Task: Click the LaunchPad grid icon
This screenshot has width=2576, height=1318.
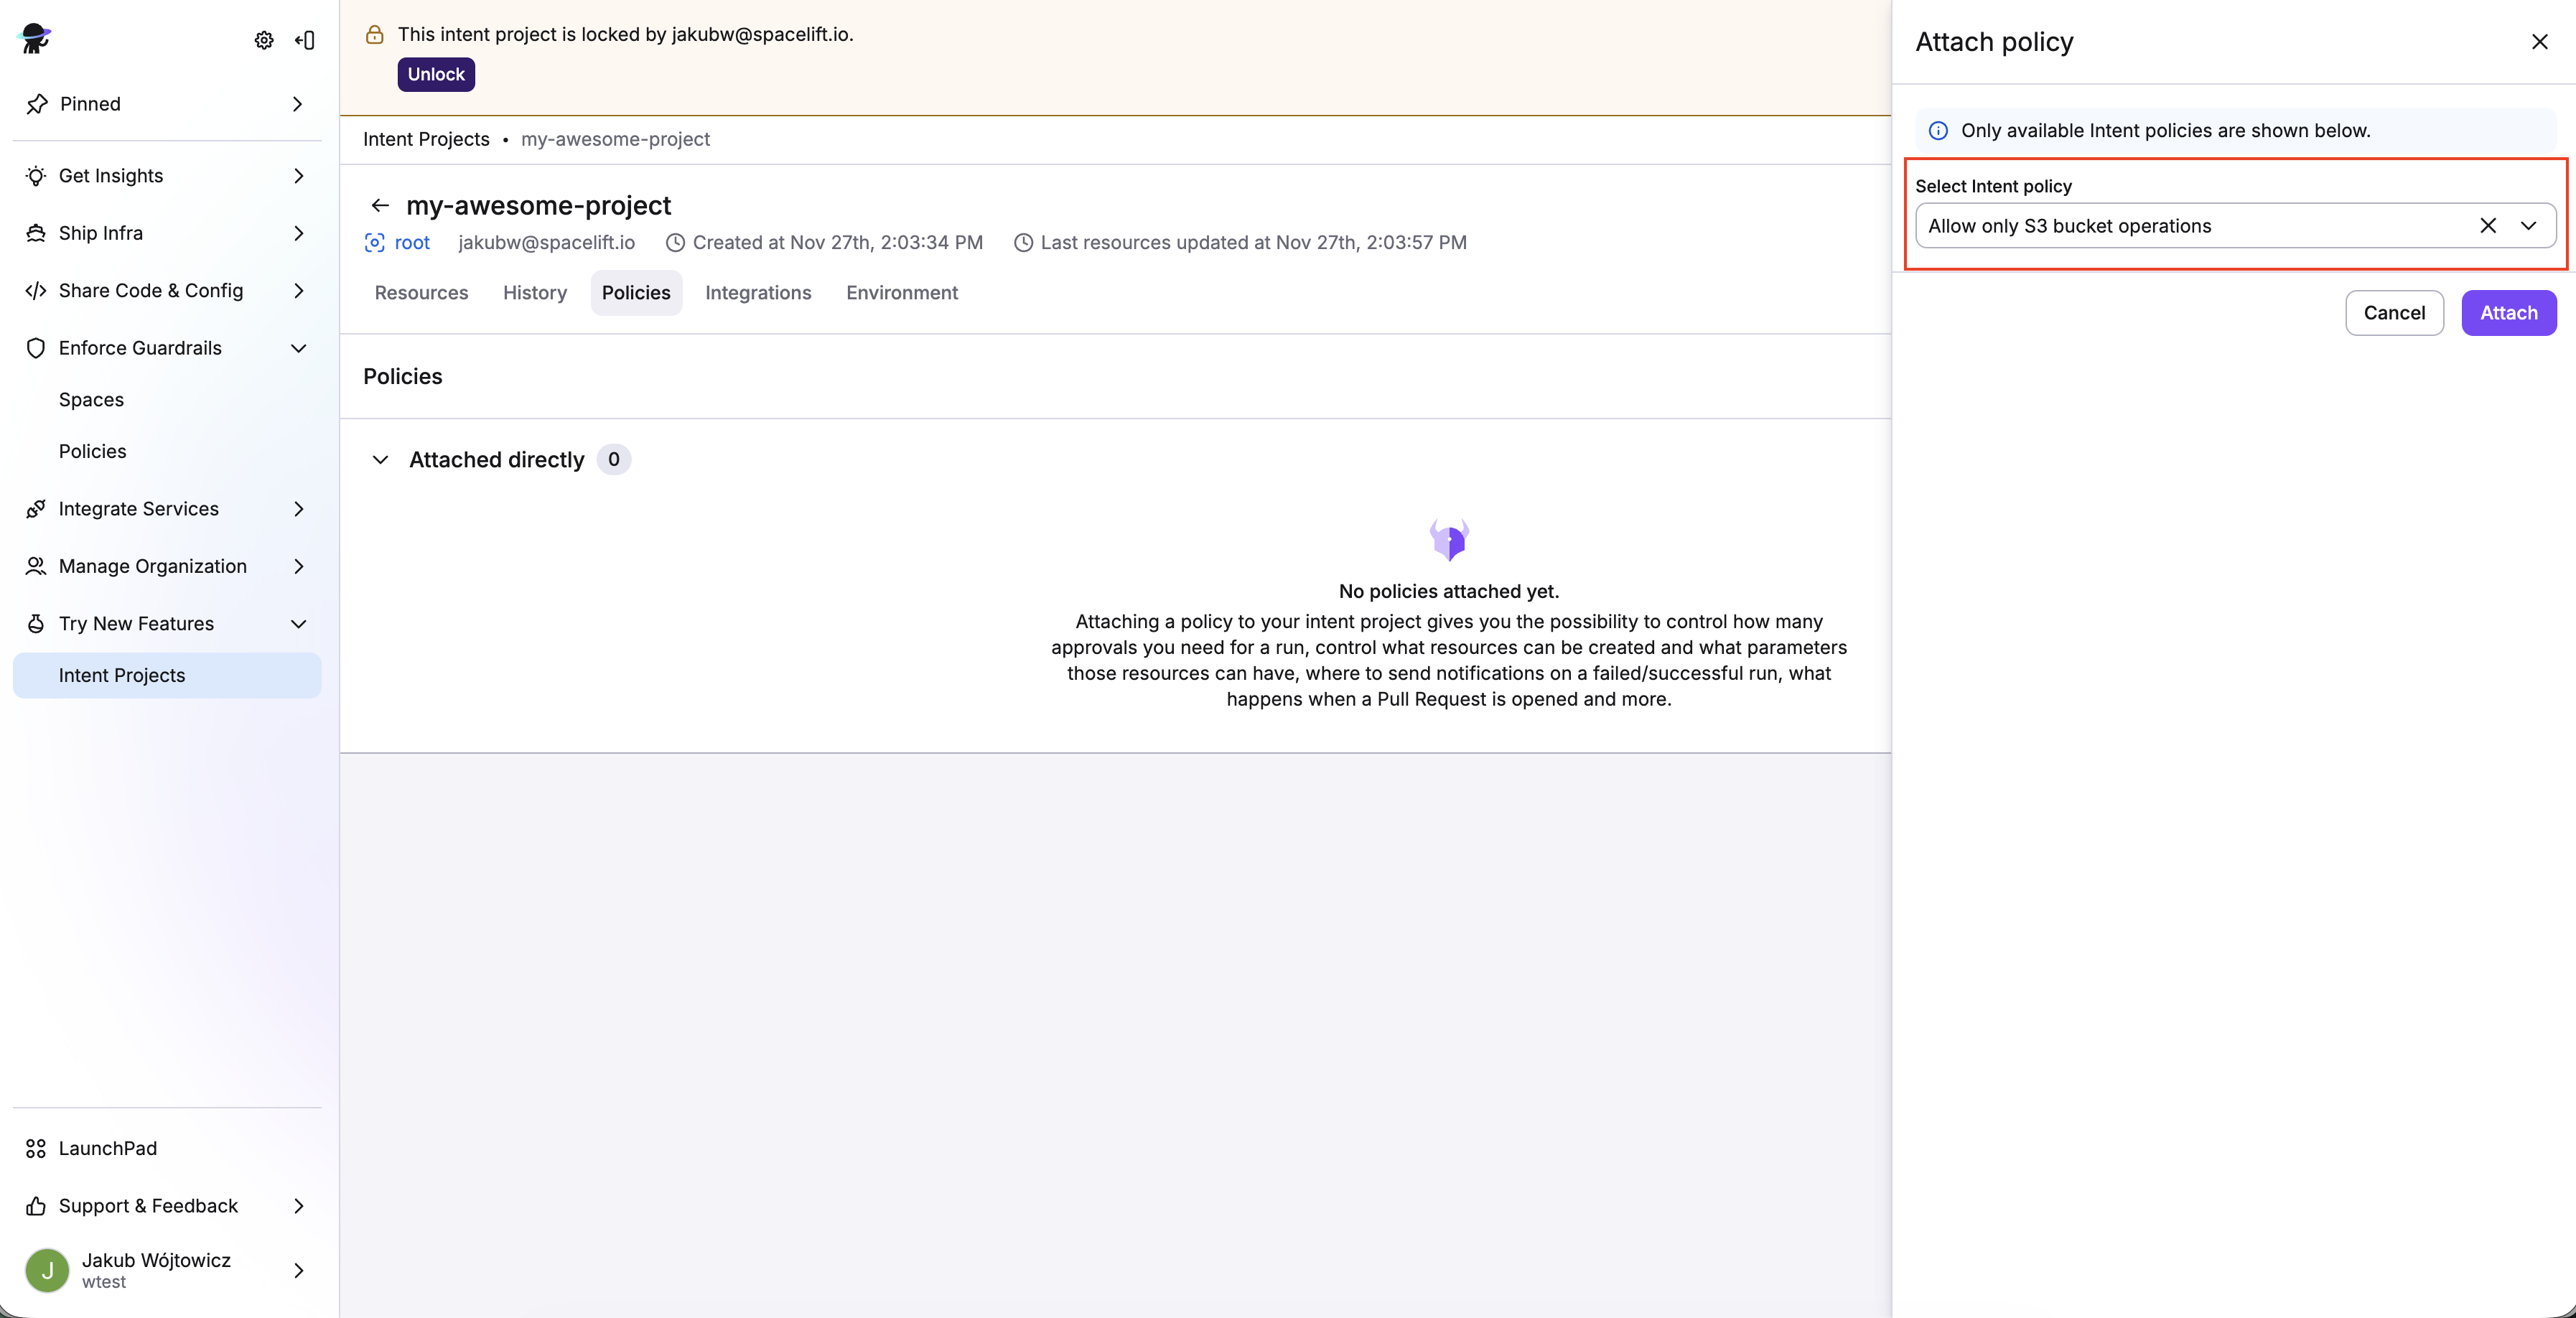Action: tap(36, 1148)
